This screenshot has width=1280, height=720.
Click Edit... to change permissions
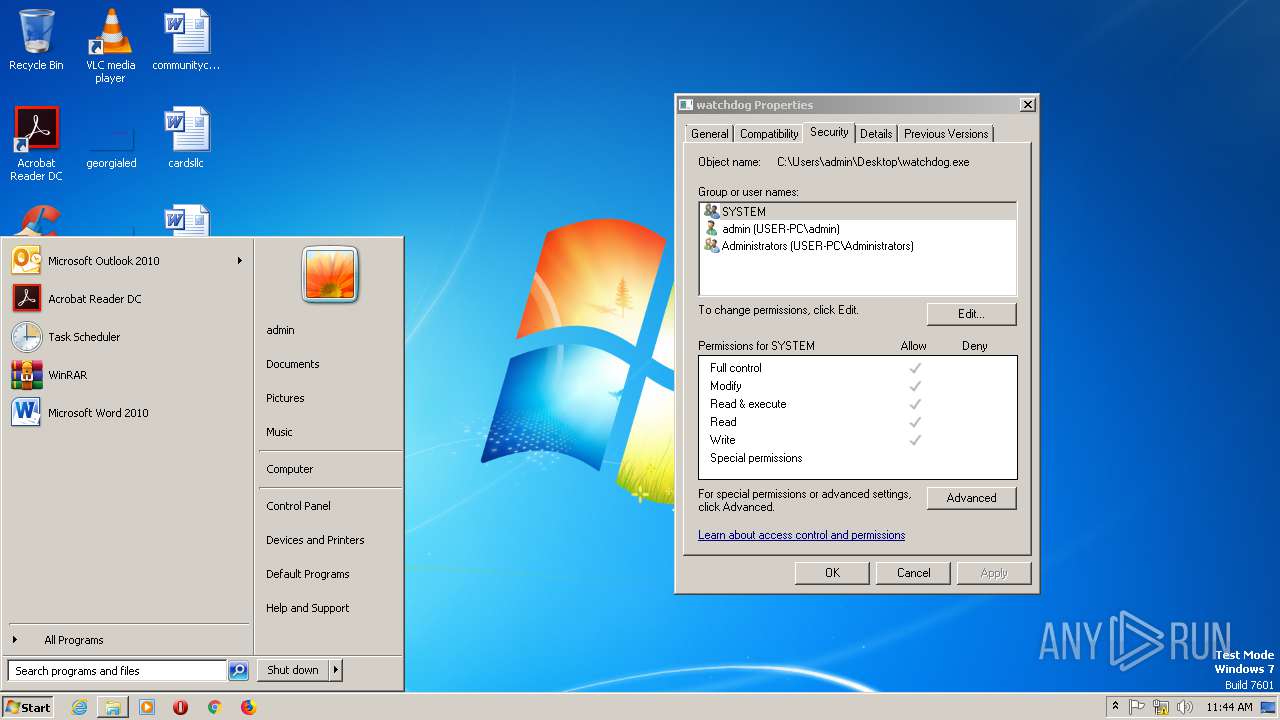971,314
